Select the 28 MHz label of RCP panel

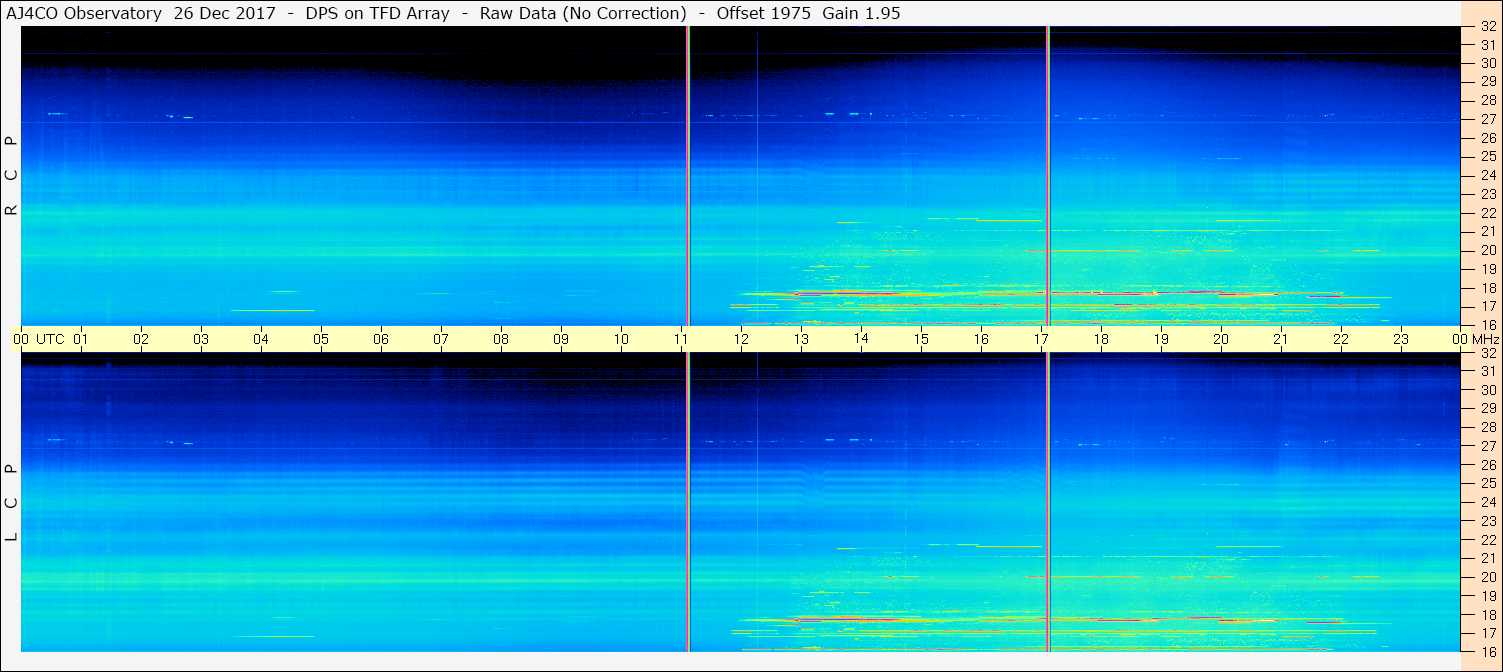pos(1487,100)
